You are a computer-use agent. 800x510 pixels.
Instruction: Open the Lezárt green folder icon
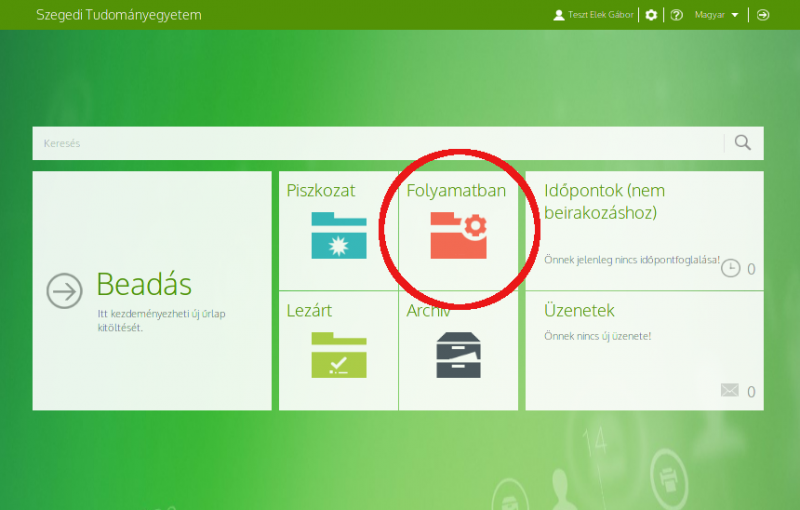pos(338,354)
